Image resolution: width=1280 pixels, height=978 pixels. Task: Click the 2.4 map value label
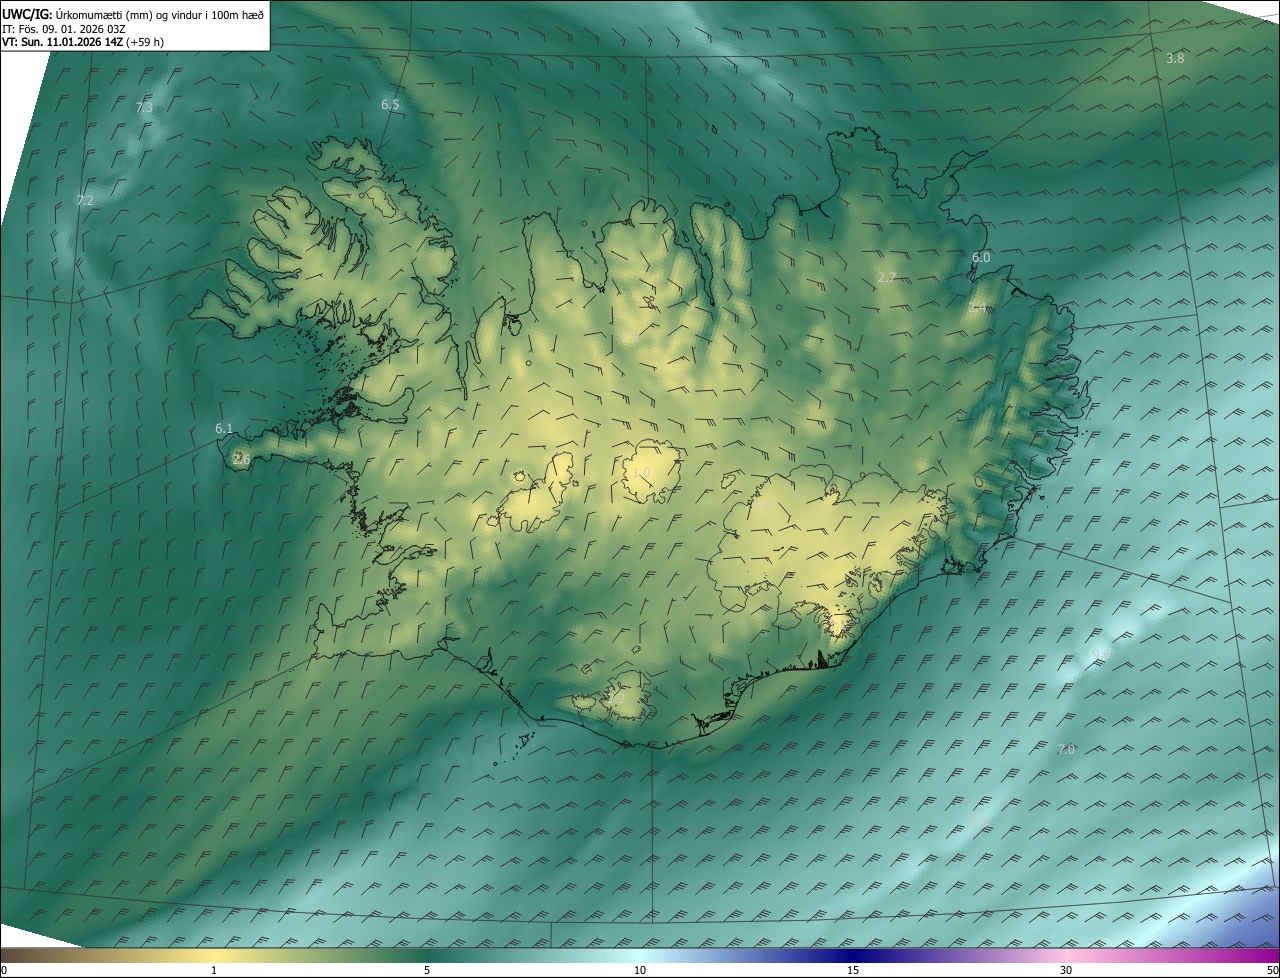977,308
